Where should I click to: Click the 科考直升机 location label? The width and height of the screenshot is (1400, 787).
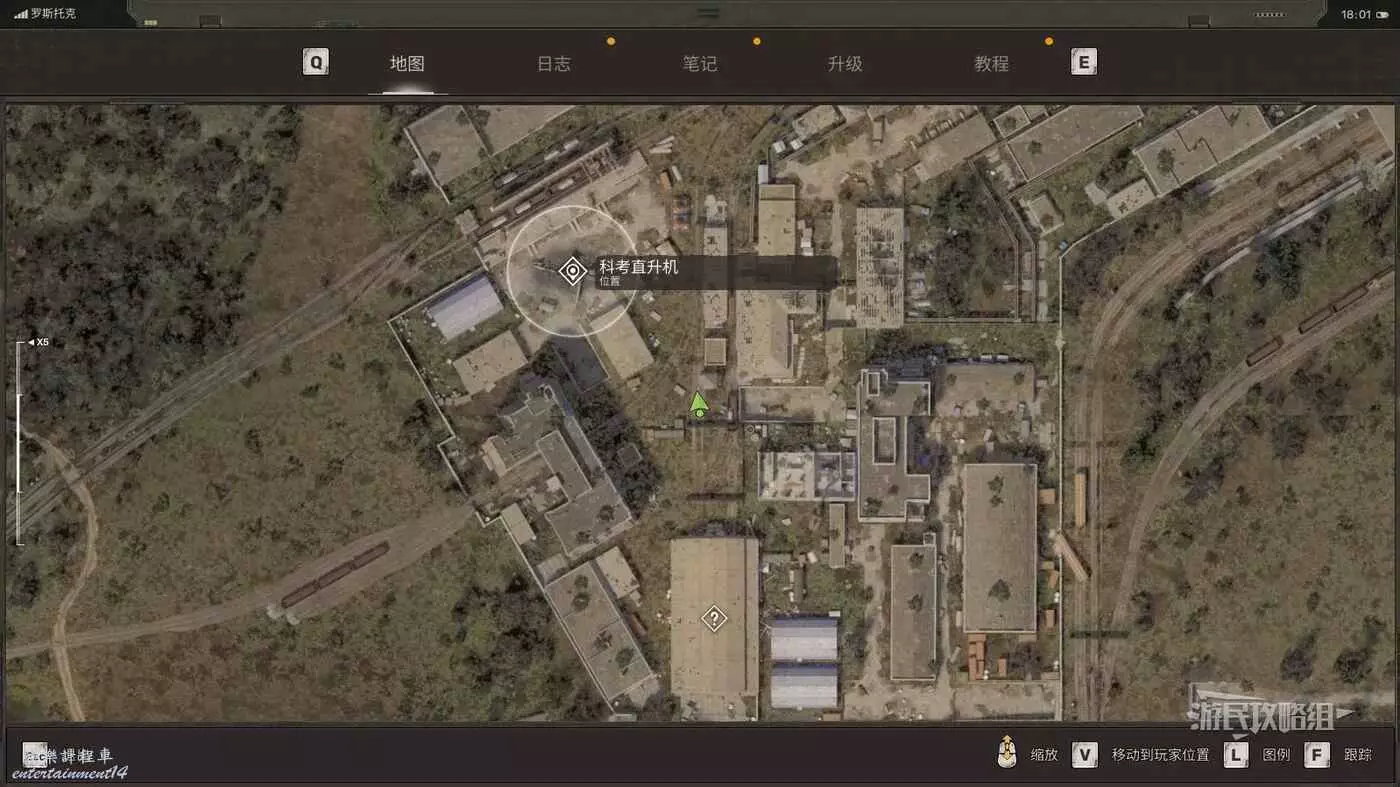(638, 268)
